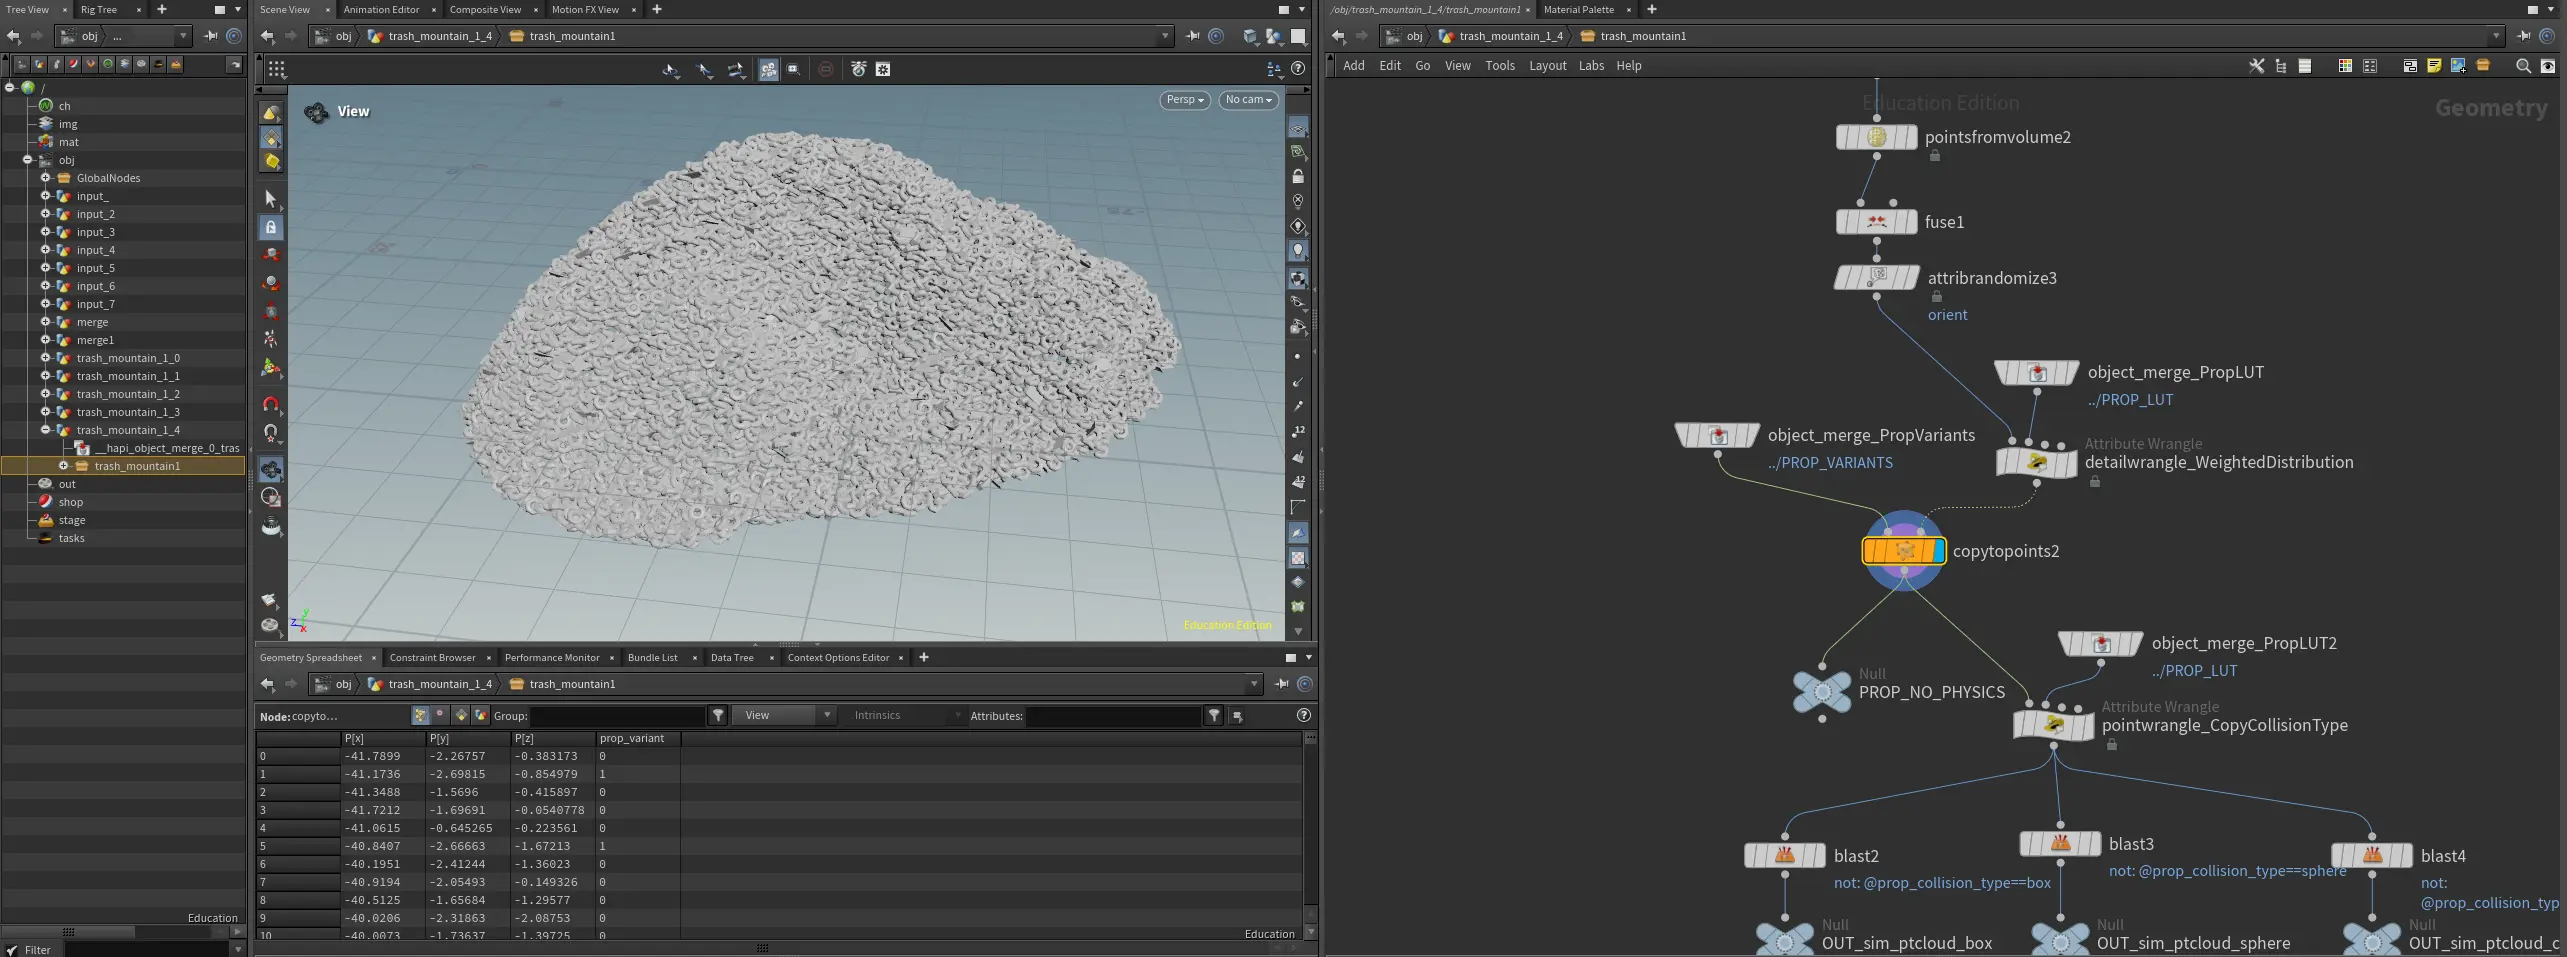Toggle the viewport lock icon in right toolbar
2567x957 pixels.
click(1298, 176)
